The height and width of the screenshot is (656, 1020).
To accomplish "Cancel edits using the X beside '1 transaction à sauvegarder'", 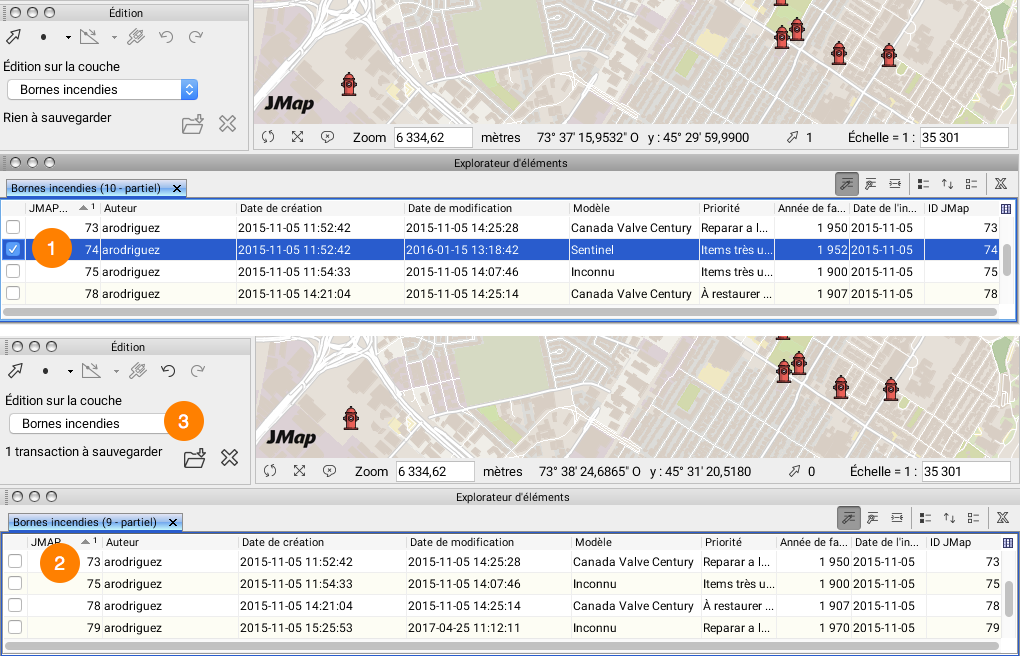I will pyautogui.click(x=229, y=458).
